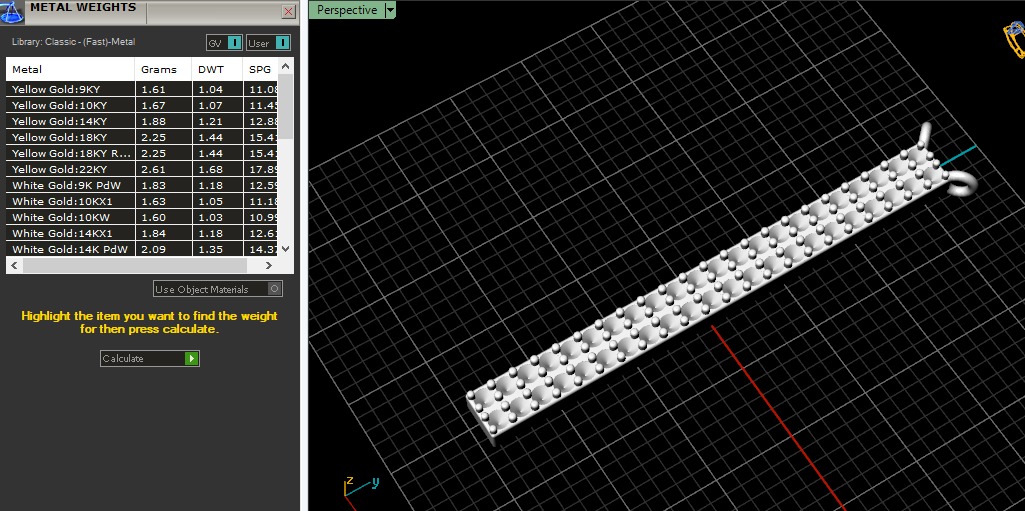This screenshot has width=1025, height=511.
Task: Toggle the GV library switch
Action: pos(224,43)
